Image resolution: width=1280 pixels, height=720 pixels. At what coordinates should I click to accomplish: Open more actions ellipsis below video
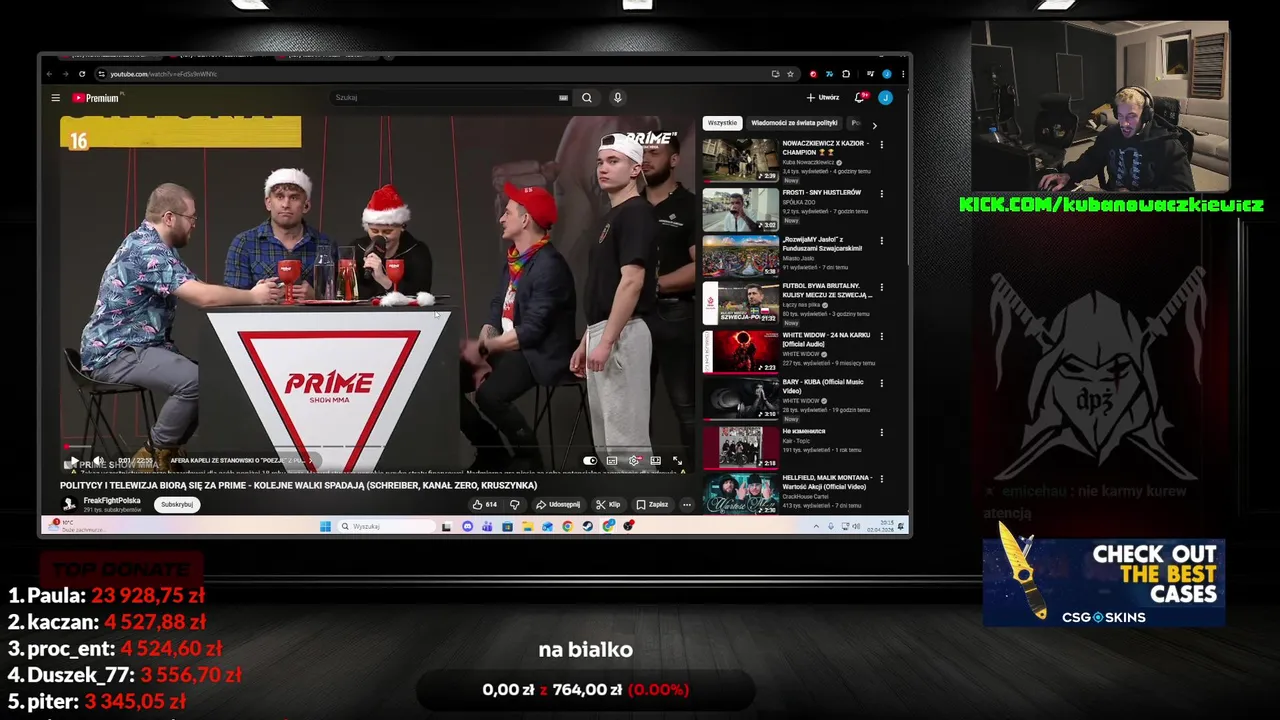pyautogui.click(x=686, y=505)
